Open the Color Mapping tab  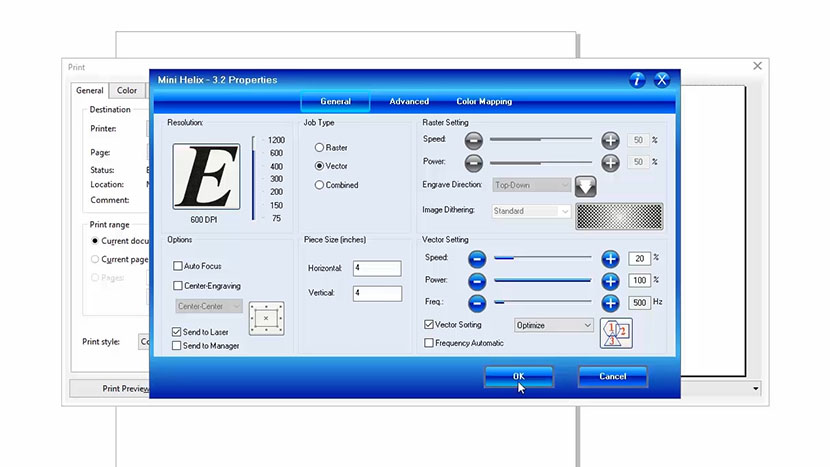pyautogui.click(x=484, y=102)
